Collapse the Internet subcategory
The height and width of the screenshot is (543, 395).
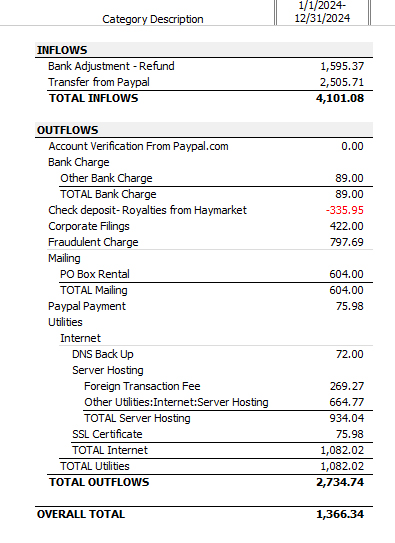coord(80,338)
